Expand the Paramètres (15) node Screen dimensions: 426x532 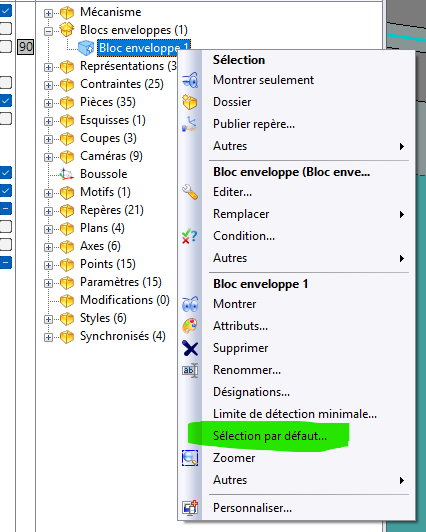[48, 283]
